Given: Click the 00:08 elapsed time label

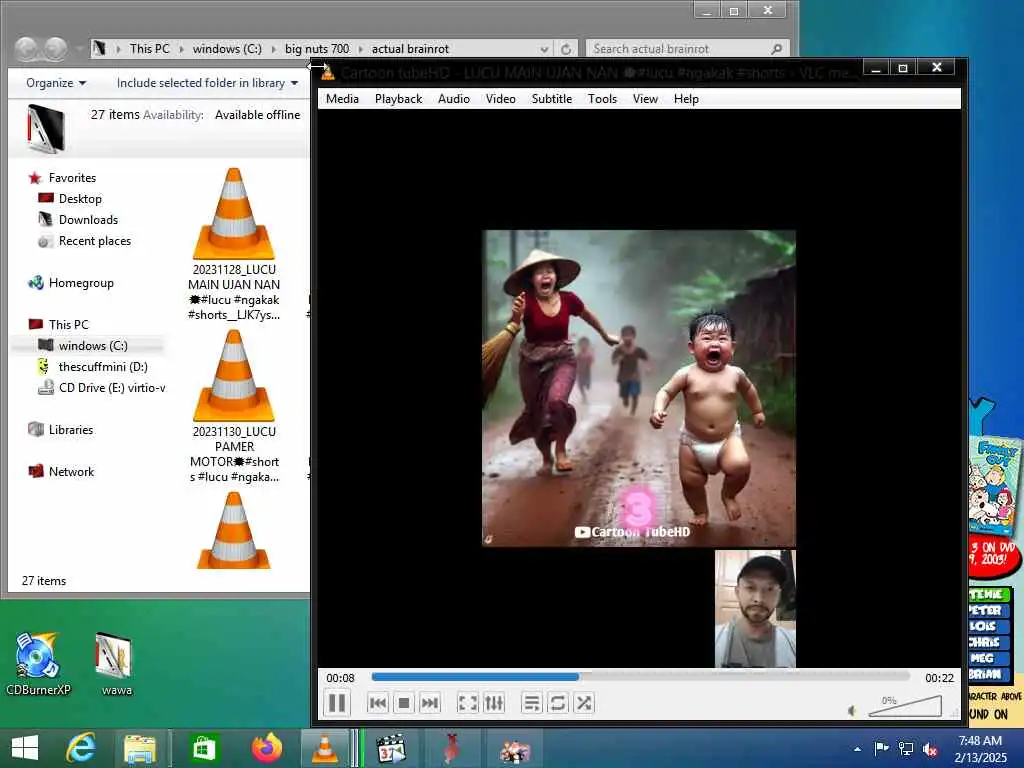Looking at the screenshot, I should click(x=340, y=678).
